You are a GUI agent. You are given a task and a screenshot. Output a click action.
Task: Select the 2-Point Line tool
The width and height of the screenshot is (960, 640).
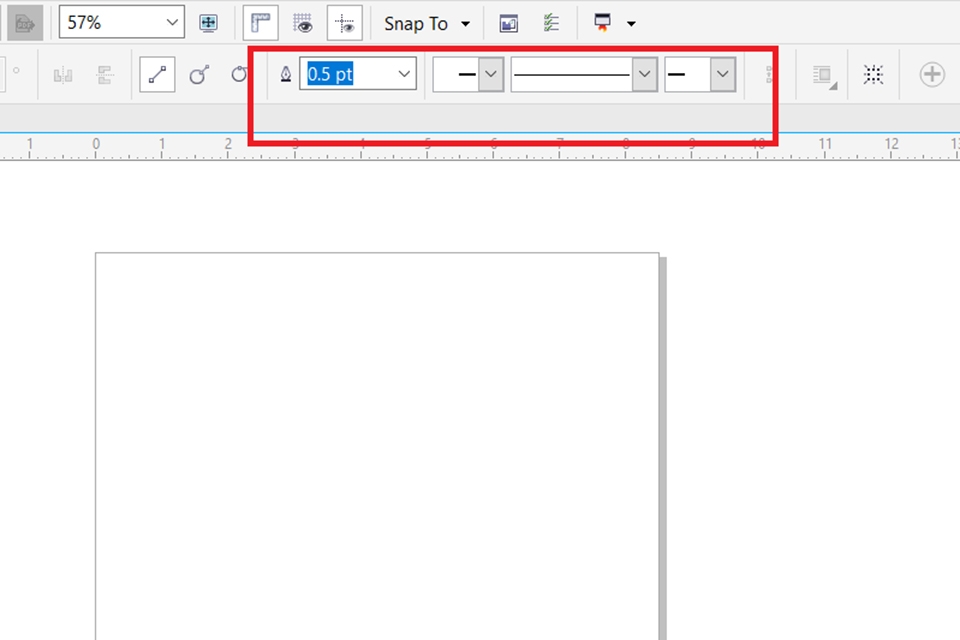coord(157,74)
